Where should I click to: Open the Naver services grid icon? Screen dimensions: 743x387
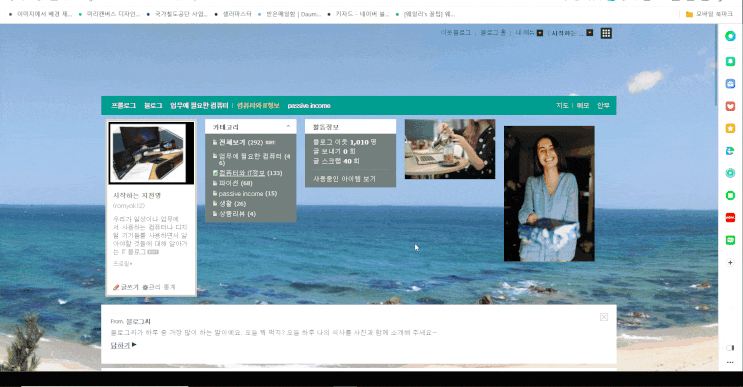(x=606, y=33)
